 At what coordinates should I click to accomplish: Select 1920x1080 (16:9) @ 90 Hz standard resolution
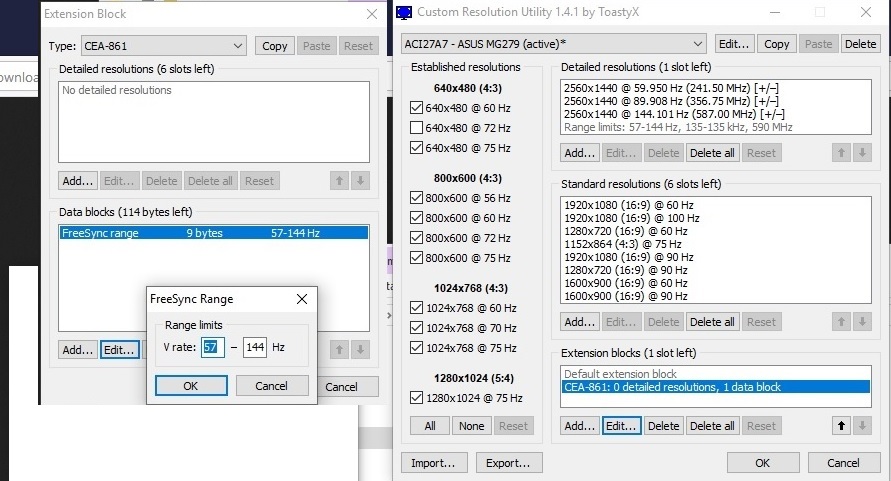point(628,257)
